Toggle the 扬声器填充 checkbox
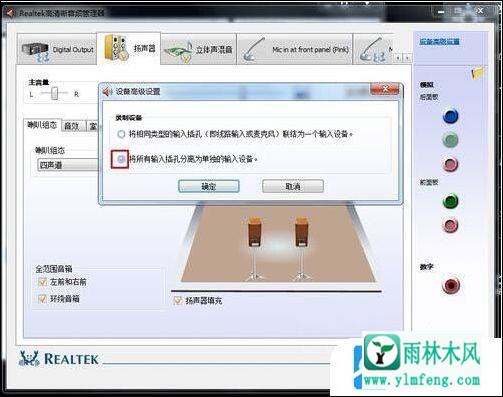Image resolution: width=503 pixels, height=397 pixels. click(178, 301)
